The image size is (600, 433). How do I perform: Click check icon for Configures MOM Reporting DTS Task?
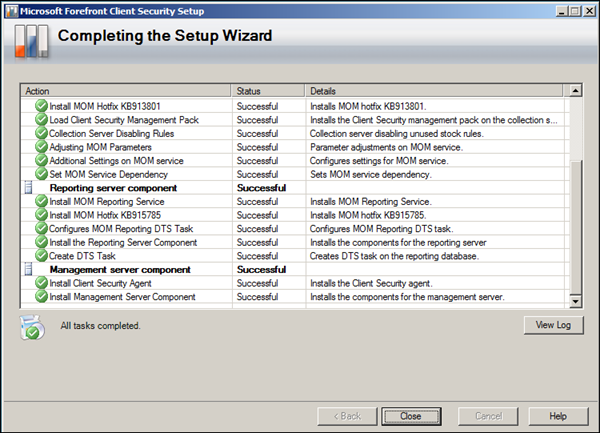point(41,228)
